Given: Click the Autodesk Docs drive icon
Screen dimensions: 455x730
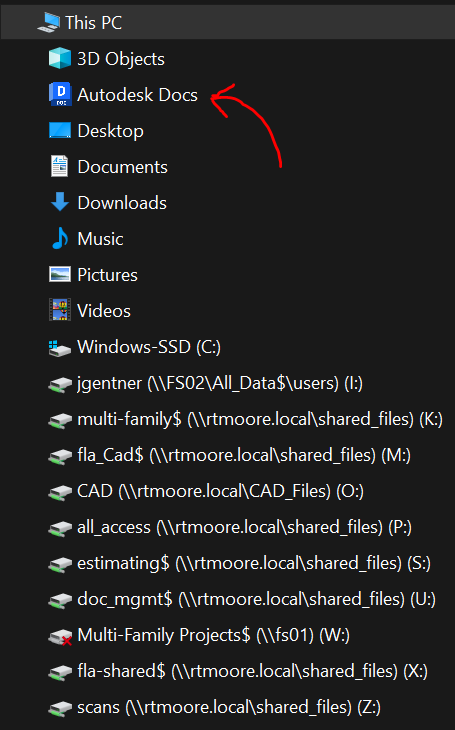Looking at the screenshot, I should (x=60, y=95).
